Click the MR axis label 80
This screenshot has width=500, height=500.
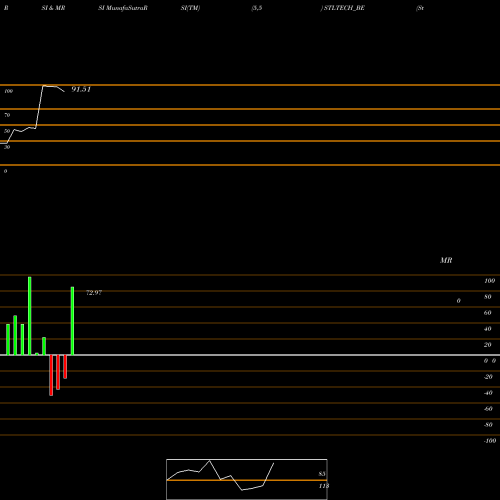[x=488, y=297]
